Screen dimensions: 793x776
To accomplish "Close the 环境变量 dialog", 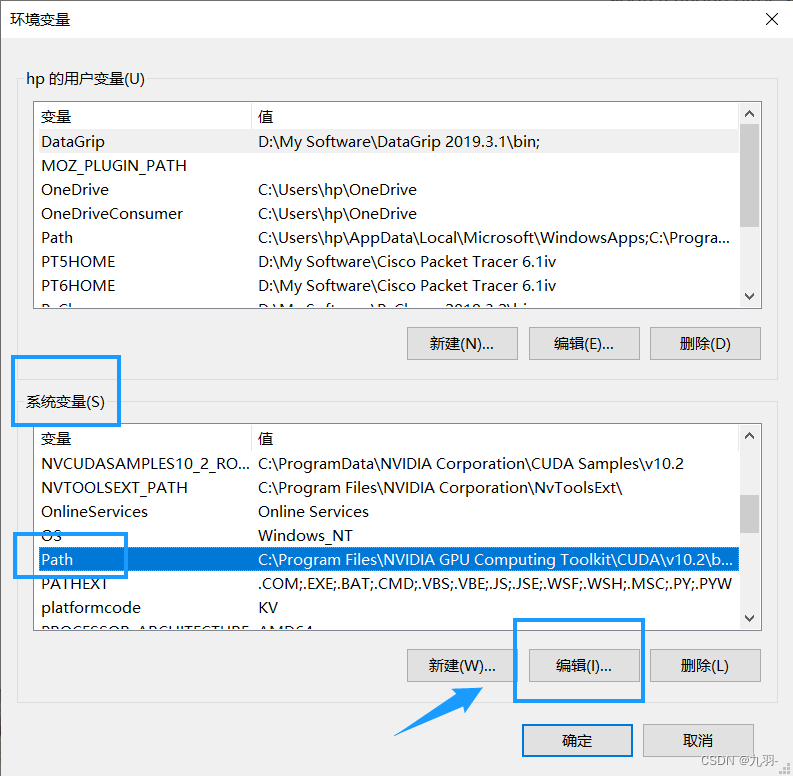I will [771, 19].
